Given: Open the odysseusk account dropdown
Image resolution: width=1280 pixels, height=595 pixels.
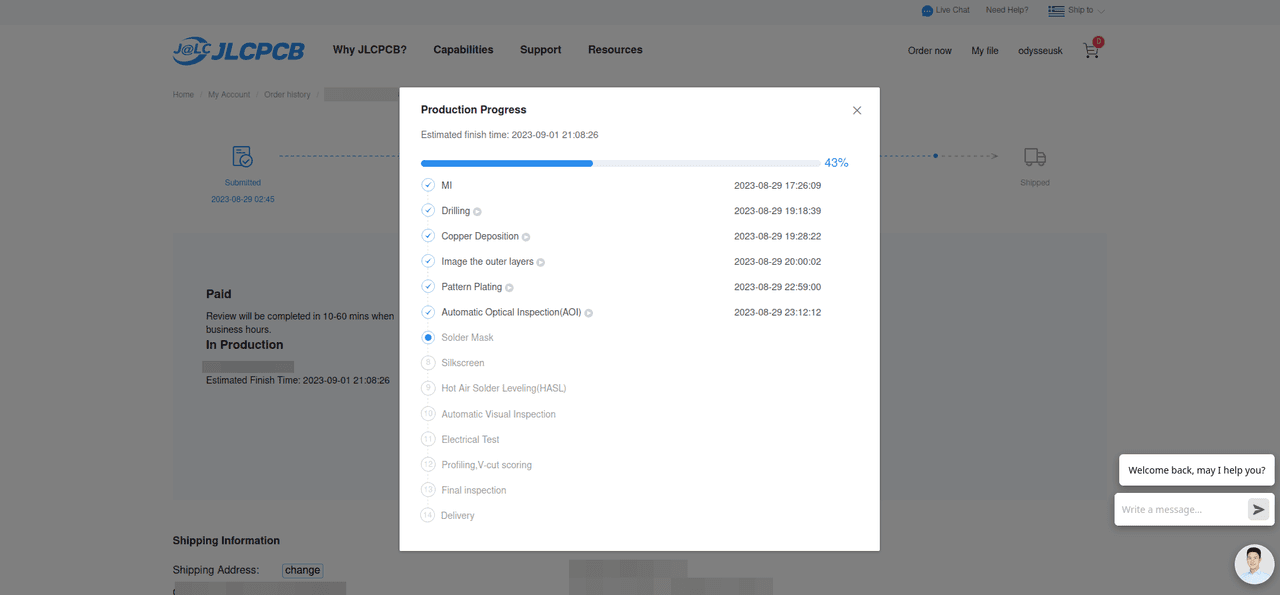Looking at the screenshot, I should pos(1040,51).
